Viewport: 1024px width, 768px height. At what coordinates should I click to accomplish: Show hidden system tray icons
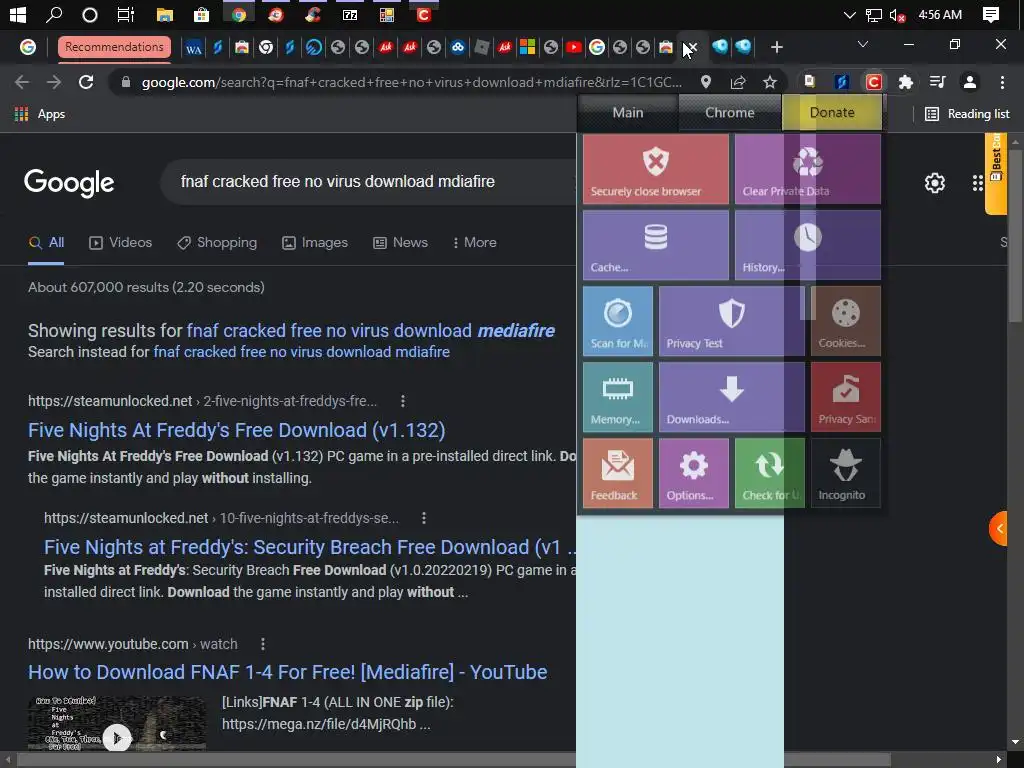pyautogui.click(x=849, y=15)
